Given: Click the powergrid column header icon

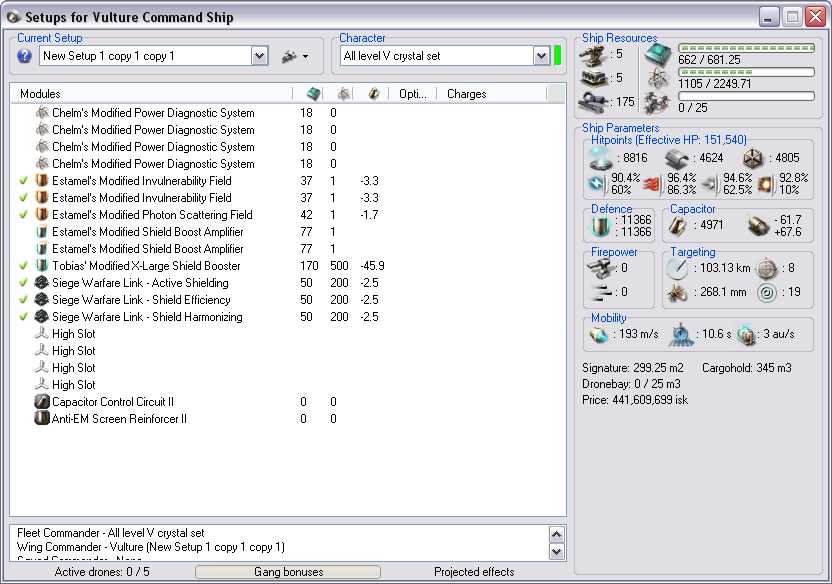Looking at the screenshot, I should [344, 94].
